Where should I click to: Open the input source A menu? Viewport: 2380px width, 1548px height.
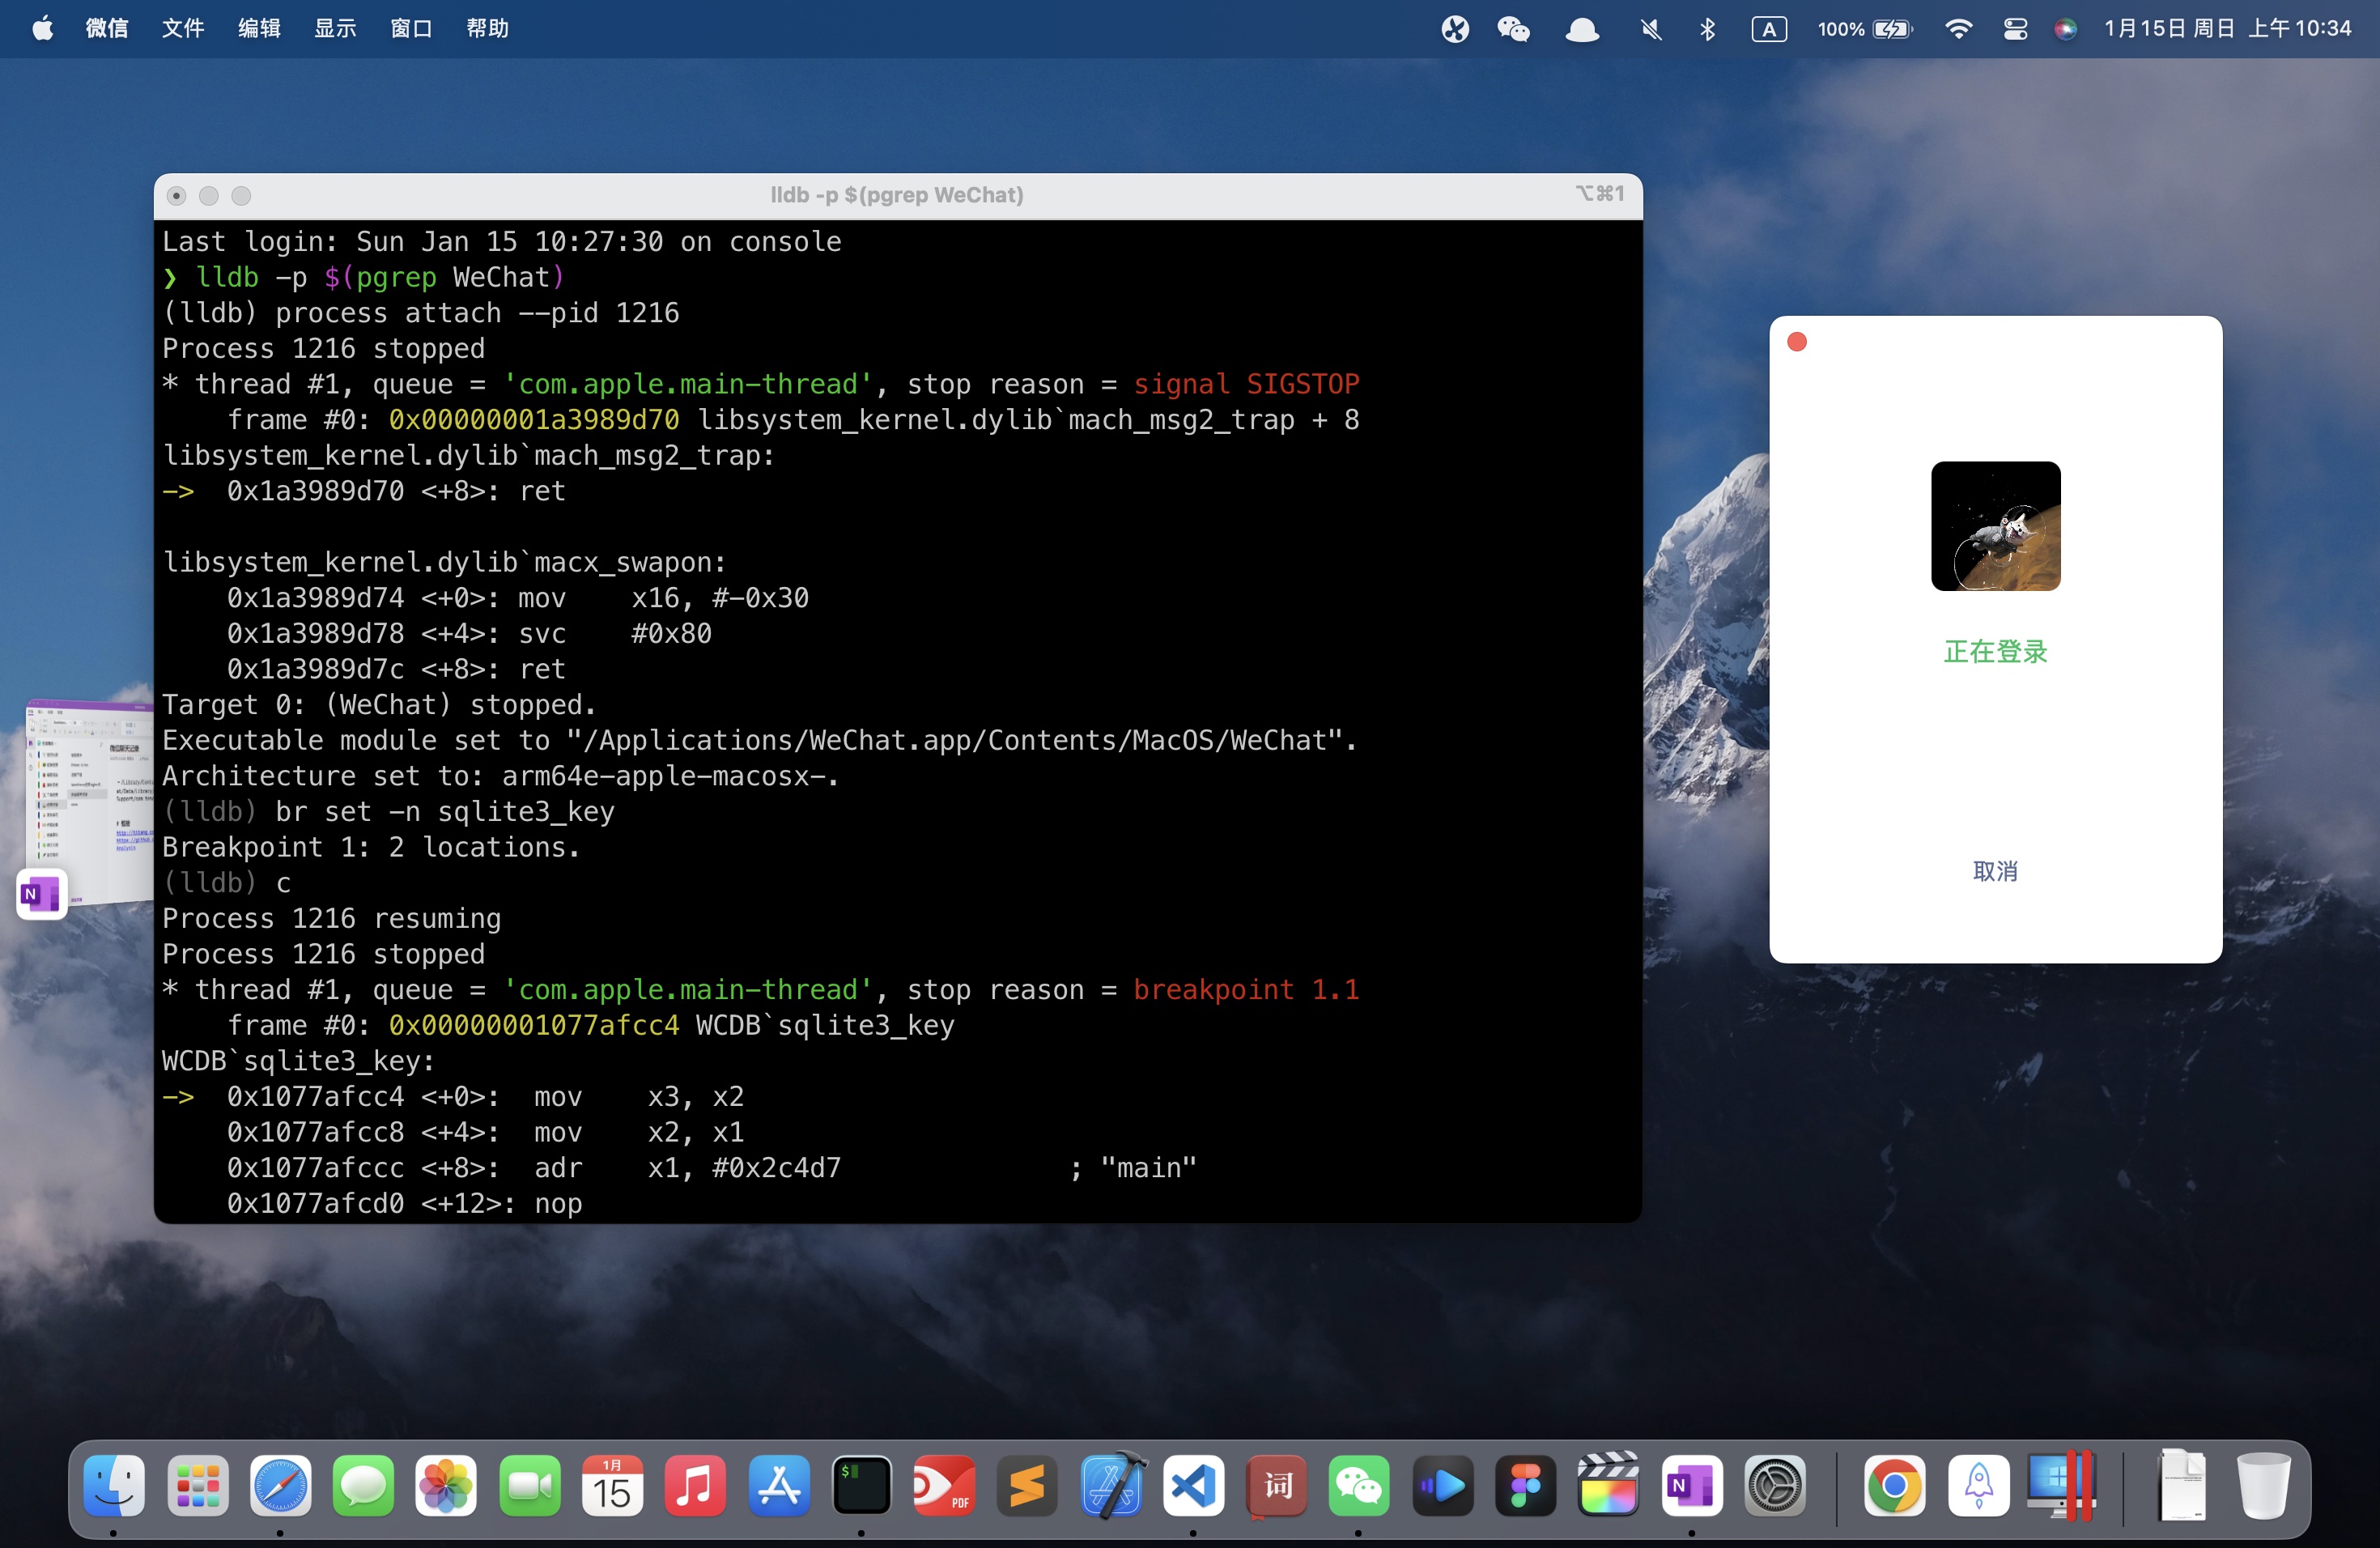1769,29
